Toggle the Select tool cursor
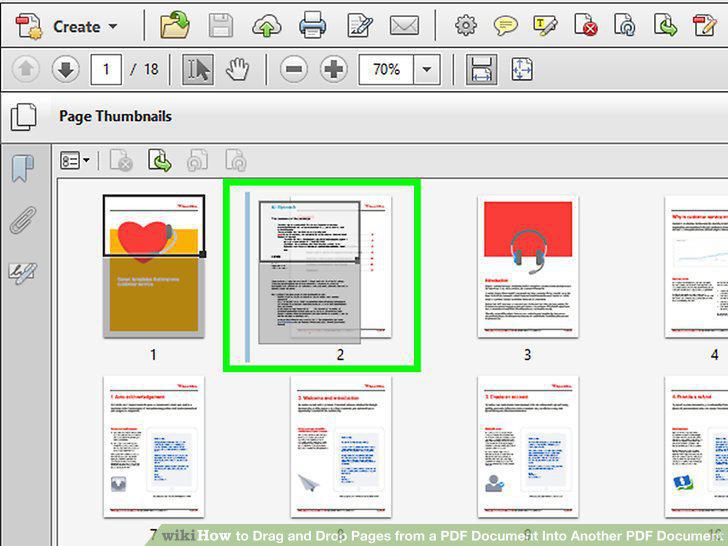This screenshot has height=546, width=728. click(x=198, y=70)
